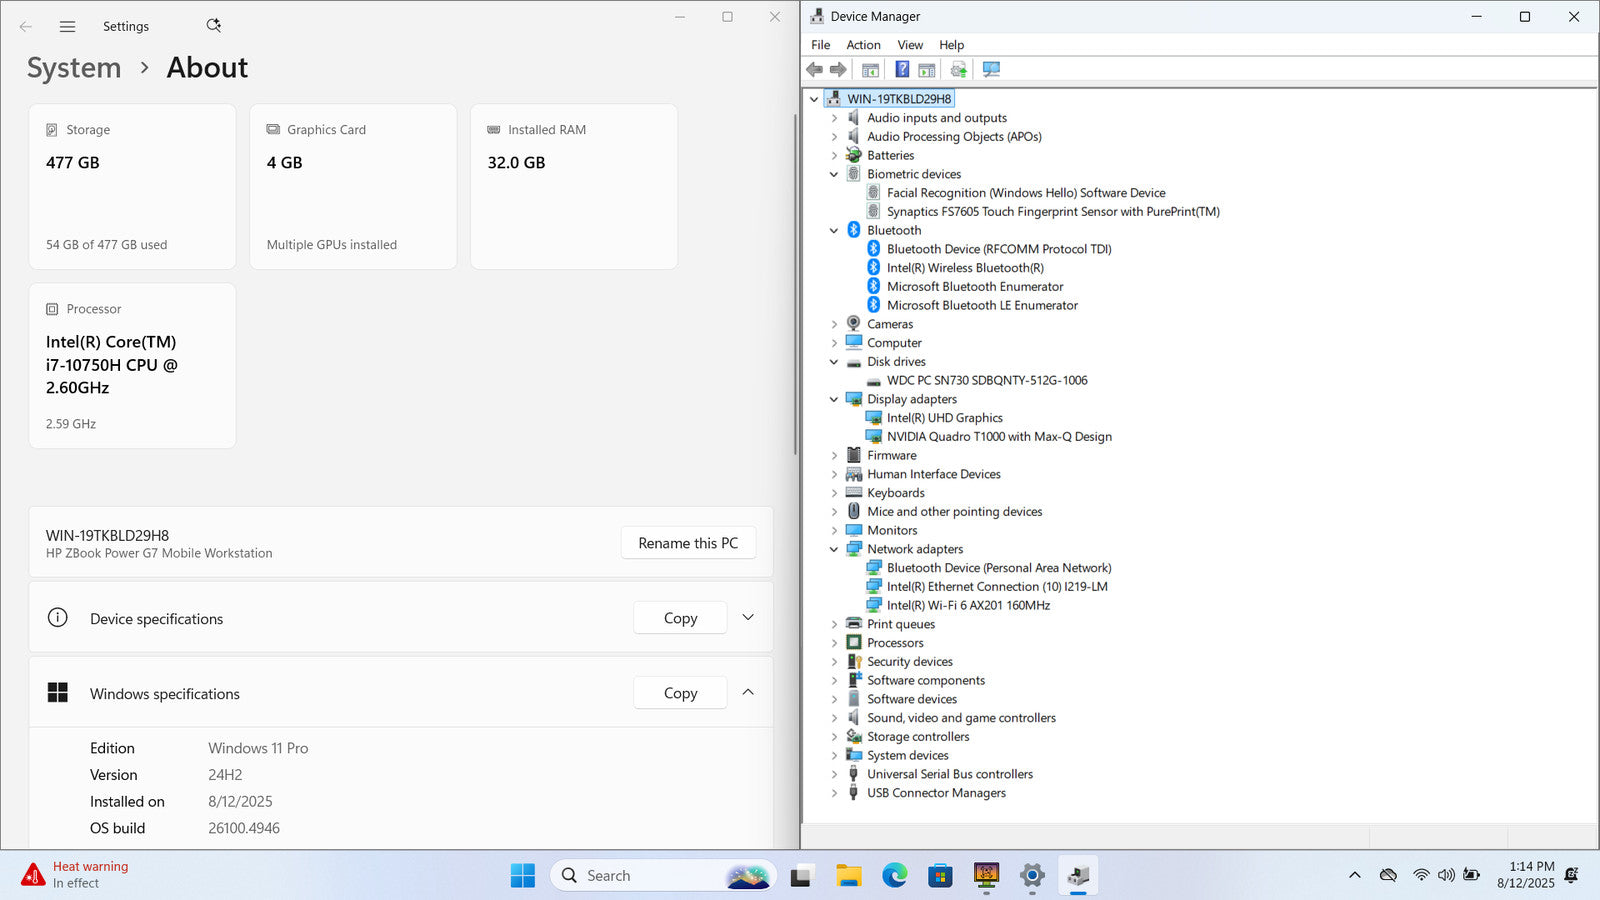1600x900 pixels.
Task: Click the Settings search magnifier icon
Action: point(213,26)
